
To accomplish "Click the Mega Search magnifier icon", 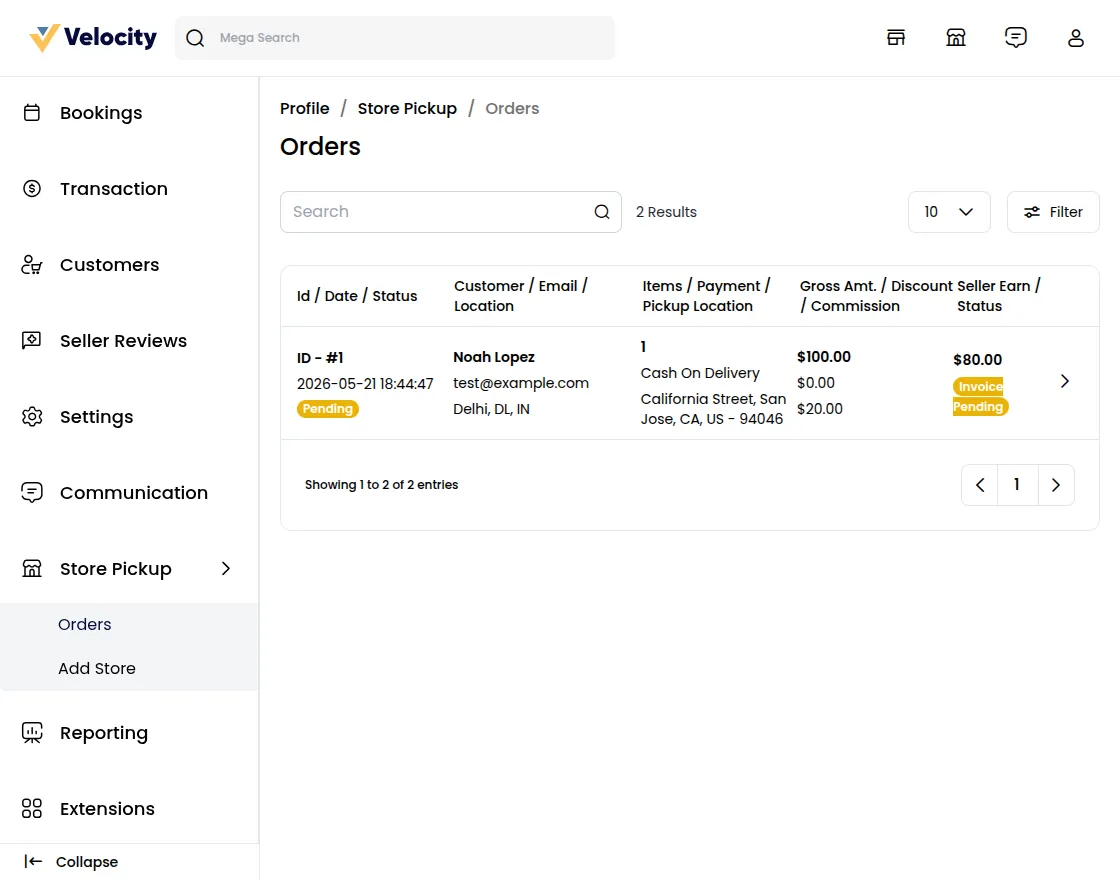I will 195,38.
